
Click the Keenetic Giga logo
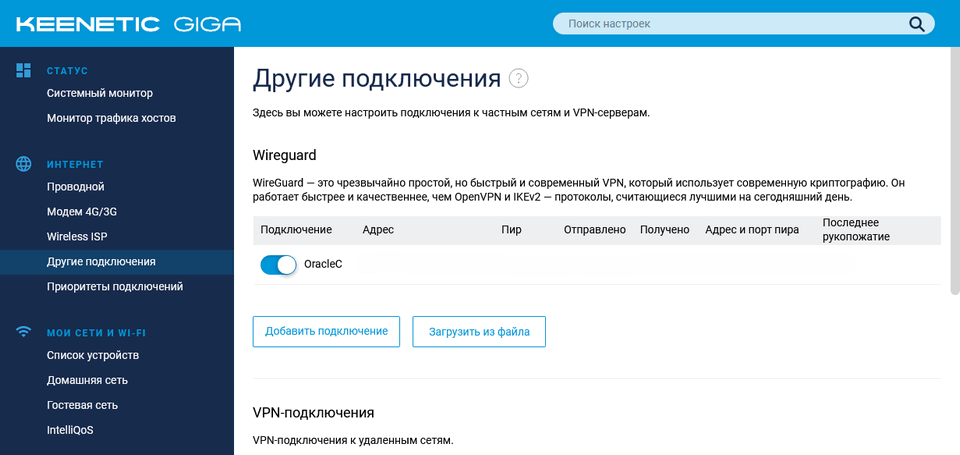tap(129, 24)
